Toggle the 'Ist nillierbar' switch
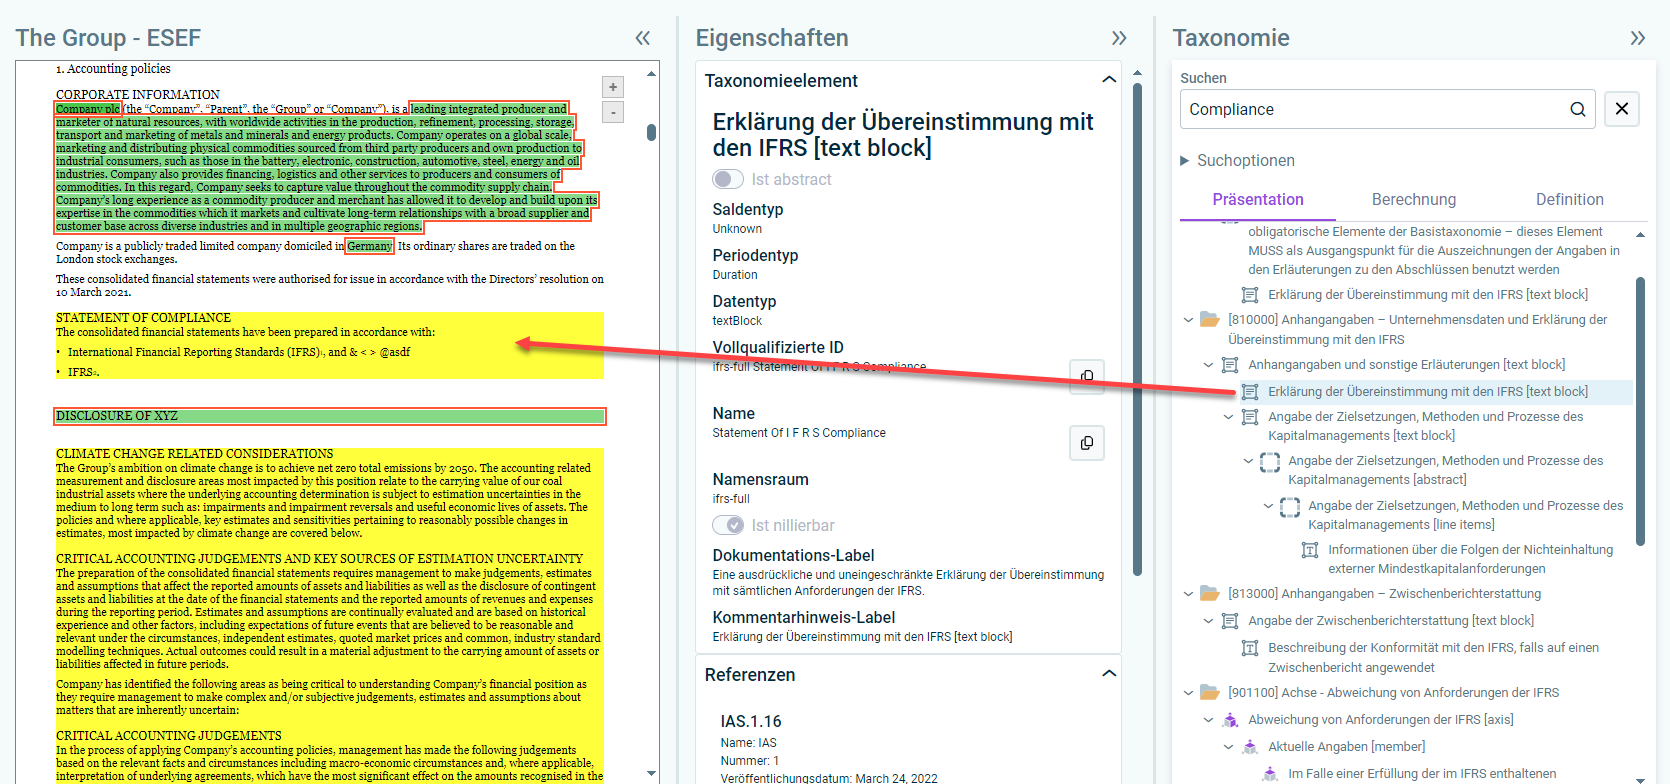 (727, 525)
